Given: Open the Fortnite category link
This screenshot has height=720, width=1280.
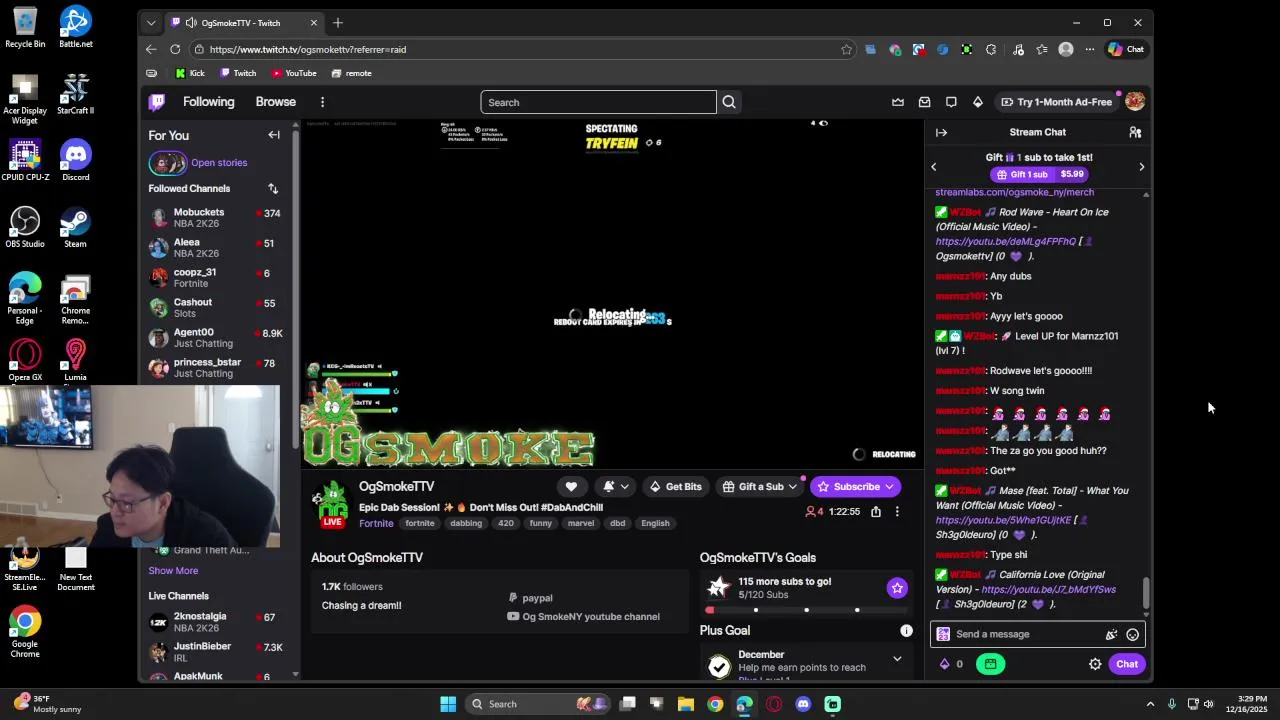Looking at the screenshot, I should [x=376, y=523].
